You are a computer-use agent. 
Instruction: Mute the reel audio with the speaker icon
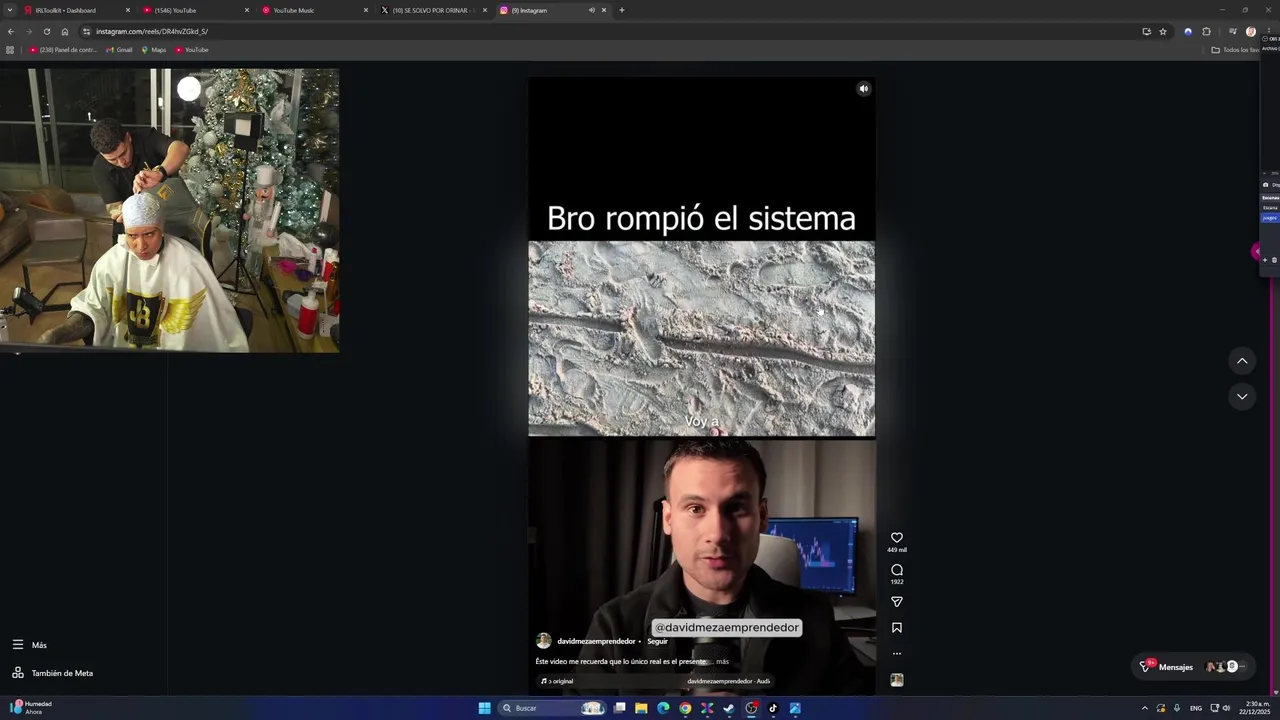point(864,89)
